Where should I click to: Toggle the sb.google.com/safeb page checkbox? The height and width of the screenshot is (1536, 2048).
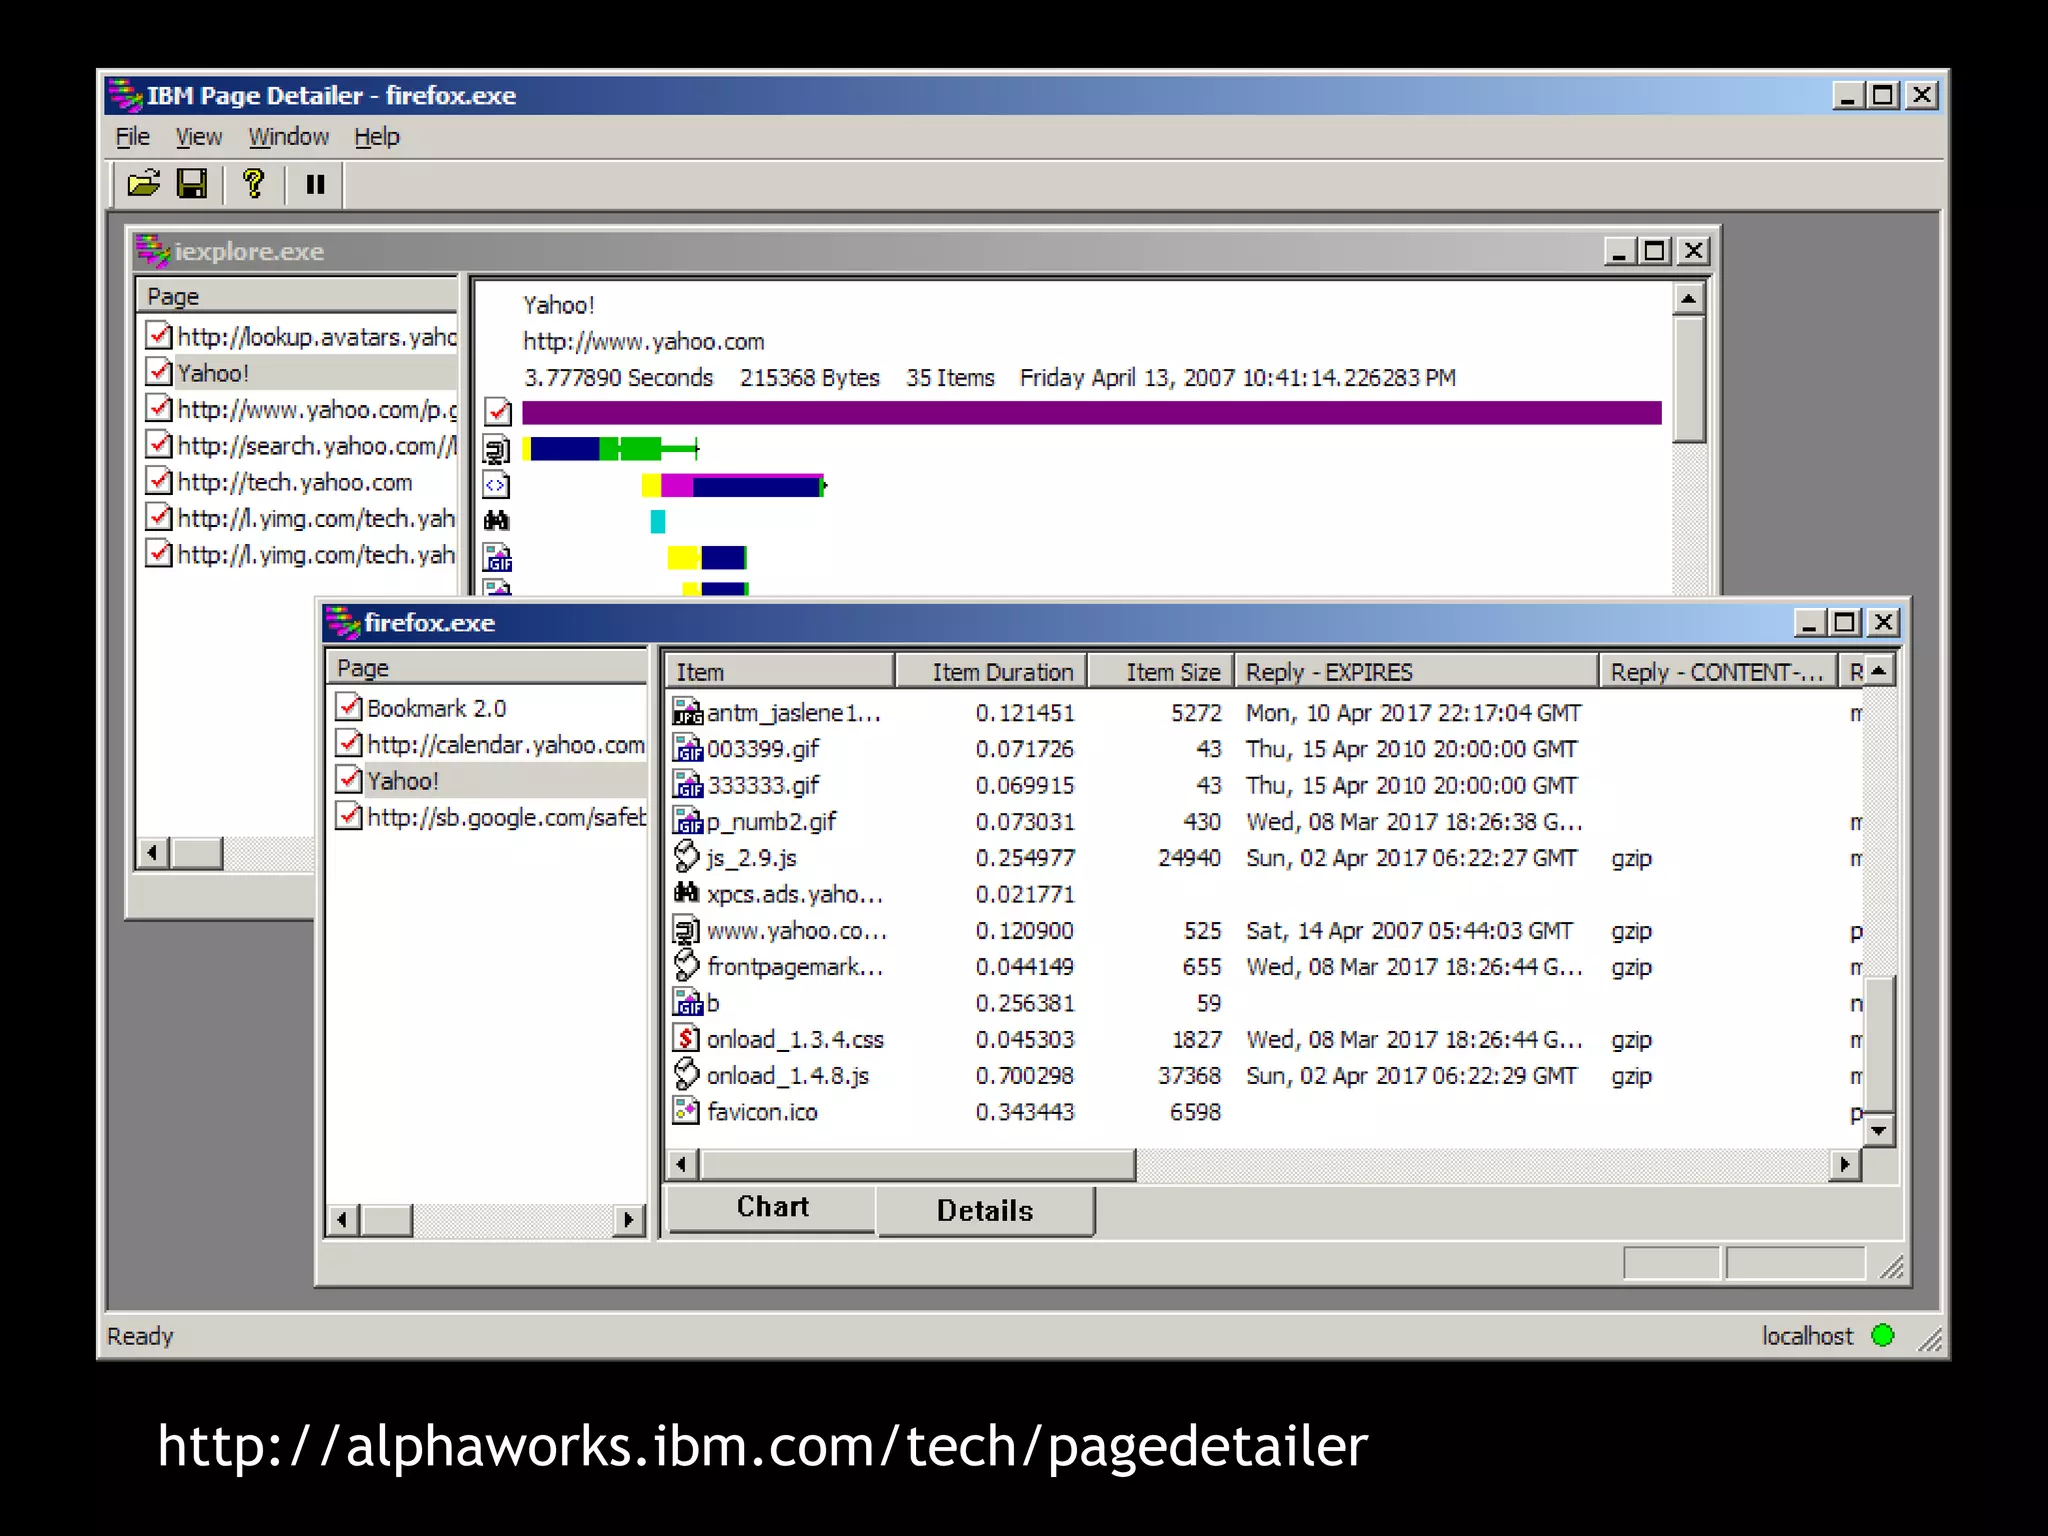349,816
